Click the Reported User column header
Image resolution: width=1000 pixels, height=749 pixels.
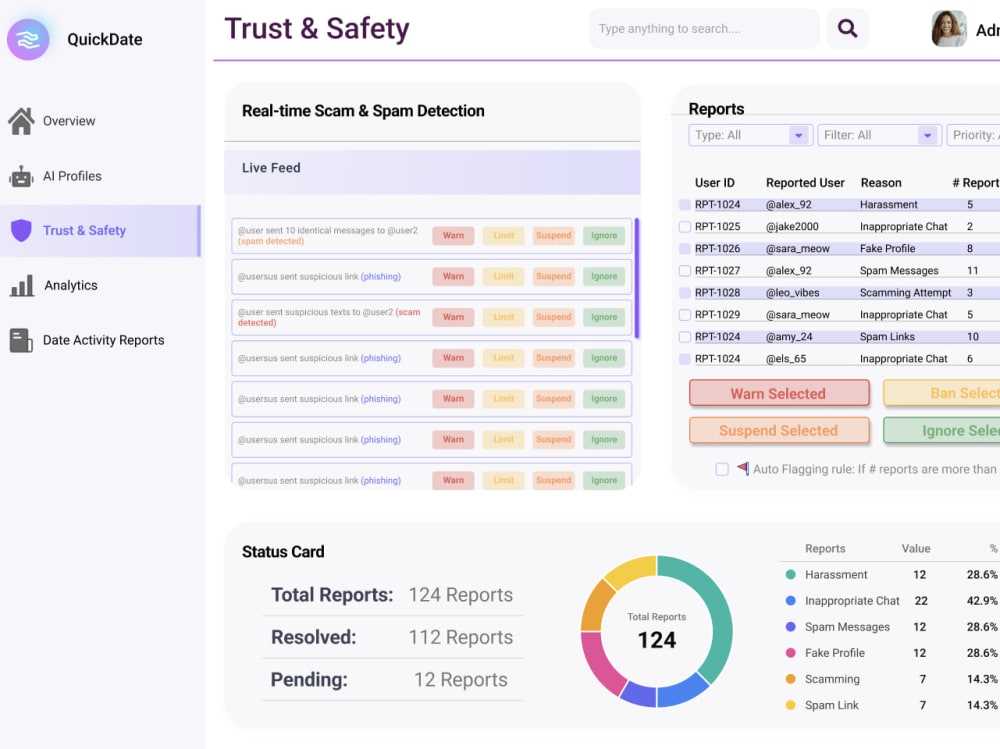point(805,183)
